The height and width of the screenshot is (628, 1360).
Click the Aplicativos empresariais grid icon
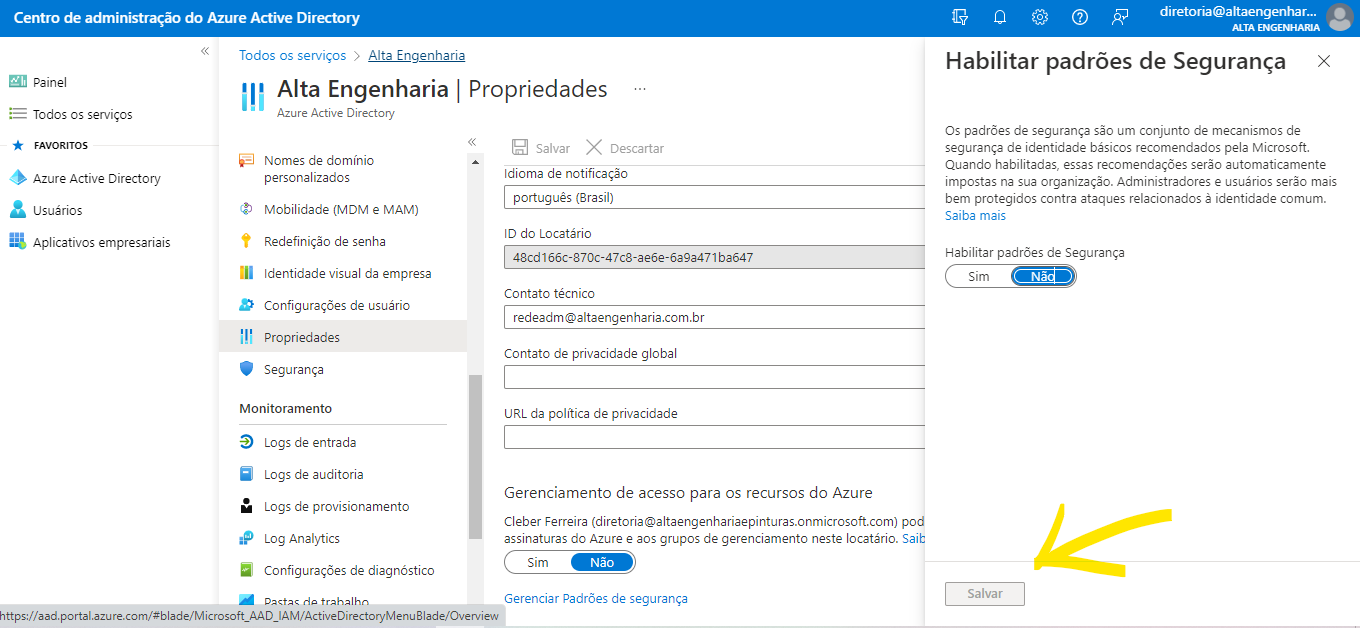[x=17, y=242]
